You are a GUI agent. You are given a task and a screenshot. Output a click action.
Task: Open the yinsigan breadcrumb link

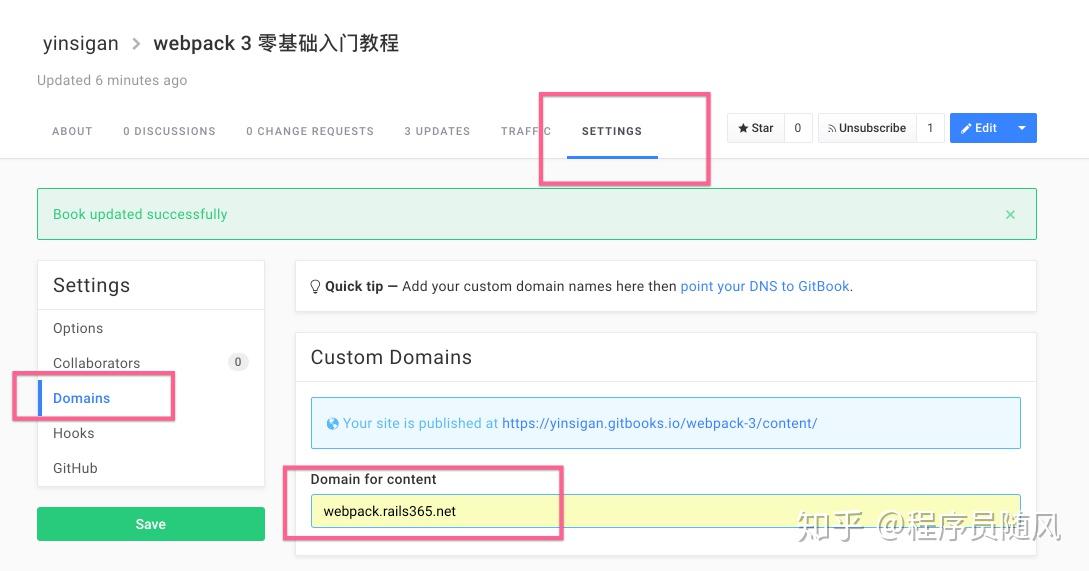click(x=81, y=43)
